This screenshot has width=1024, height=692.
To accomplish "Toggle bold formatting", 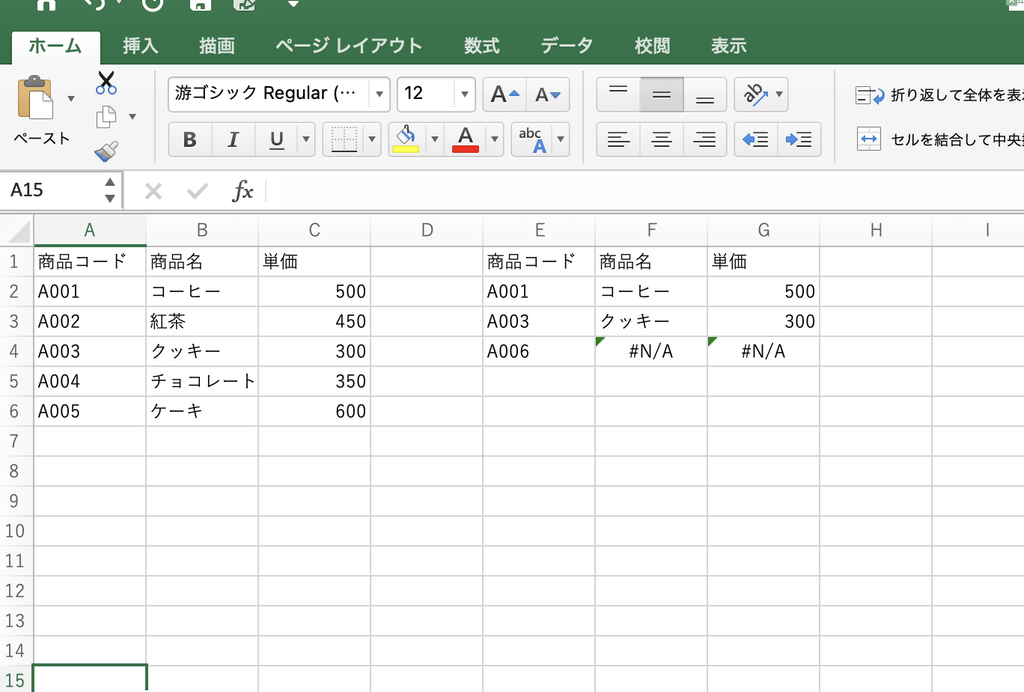I will pos(189,139).
